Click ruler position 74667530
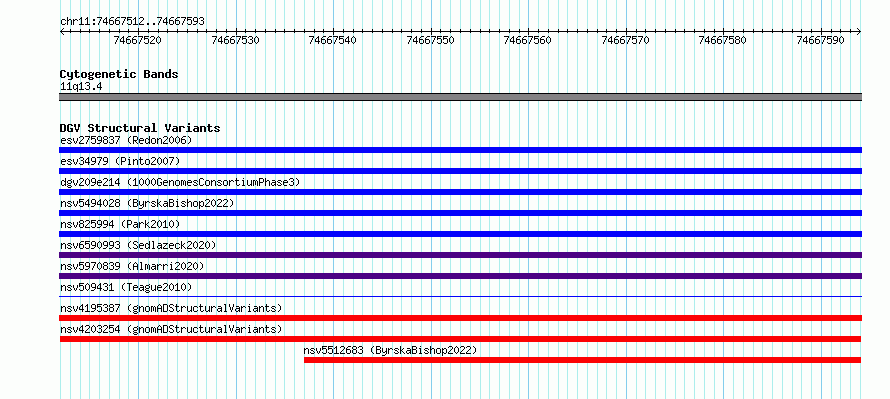Screen dimensions: 890x399 (236, 40)
